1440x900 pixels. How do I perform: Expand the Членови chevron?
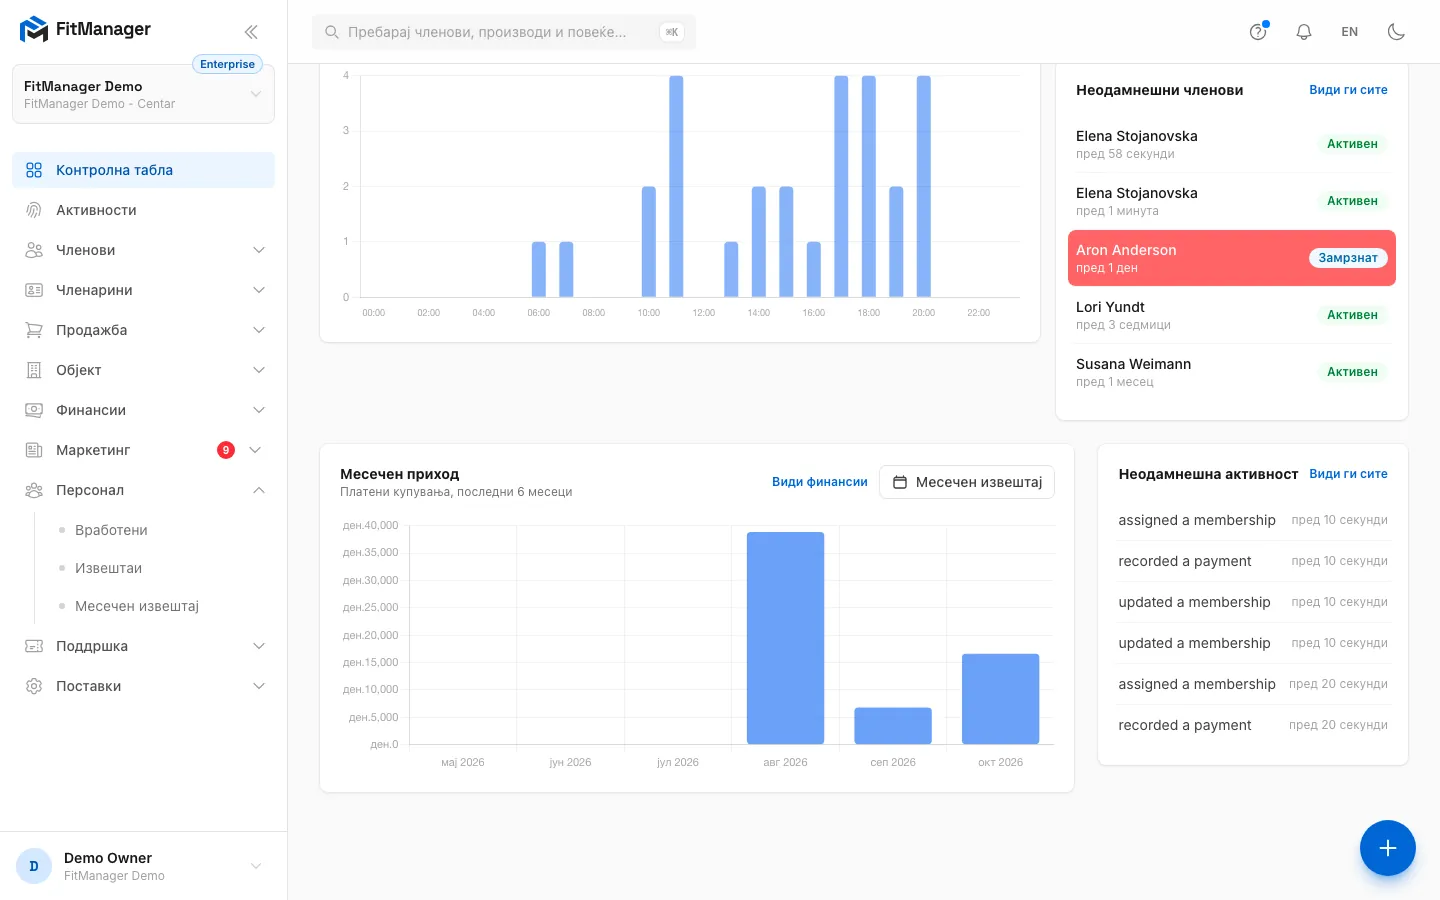[259, 250]
